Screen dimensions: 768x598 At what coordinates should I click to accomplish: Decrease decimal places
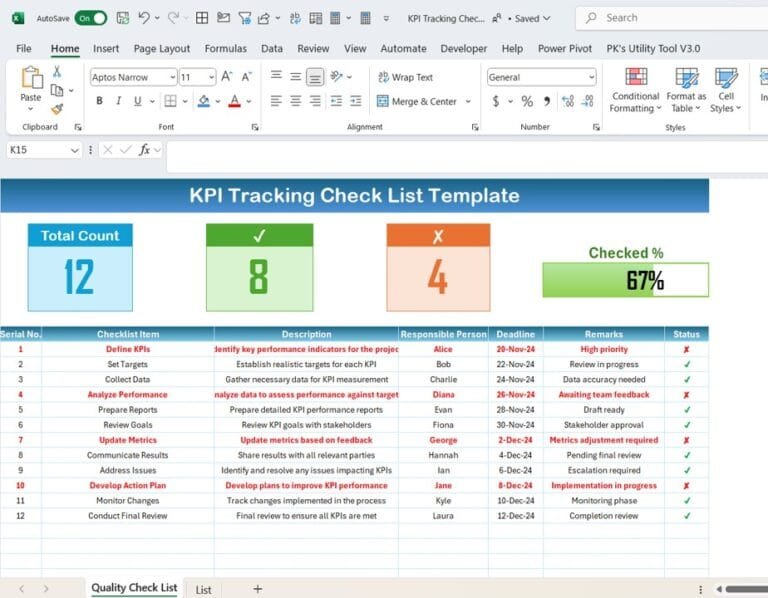588,101
